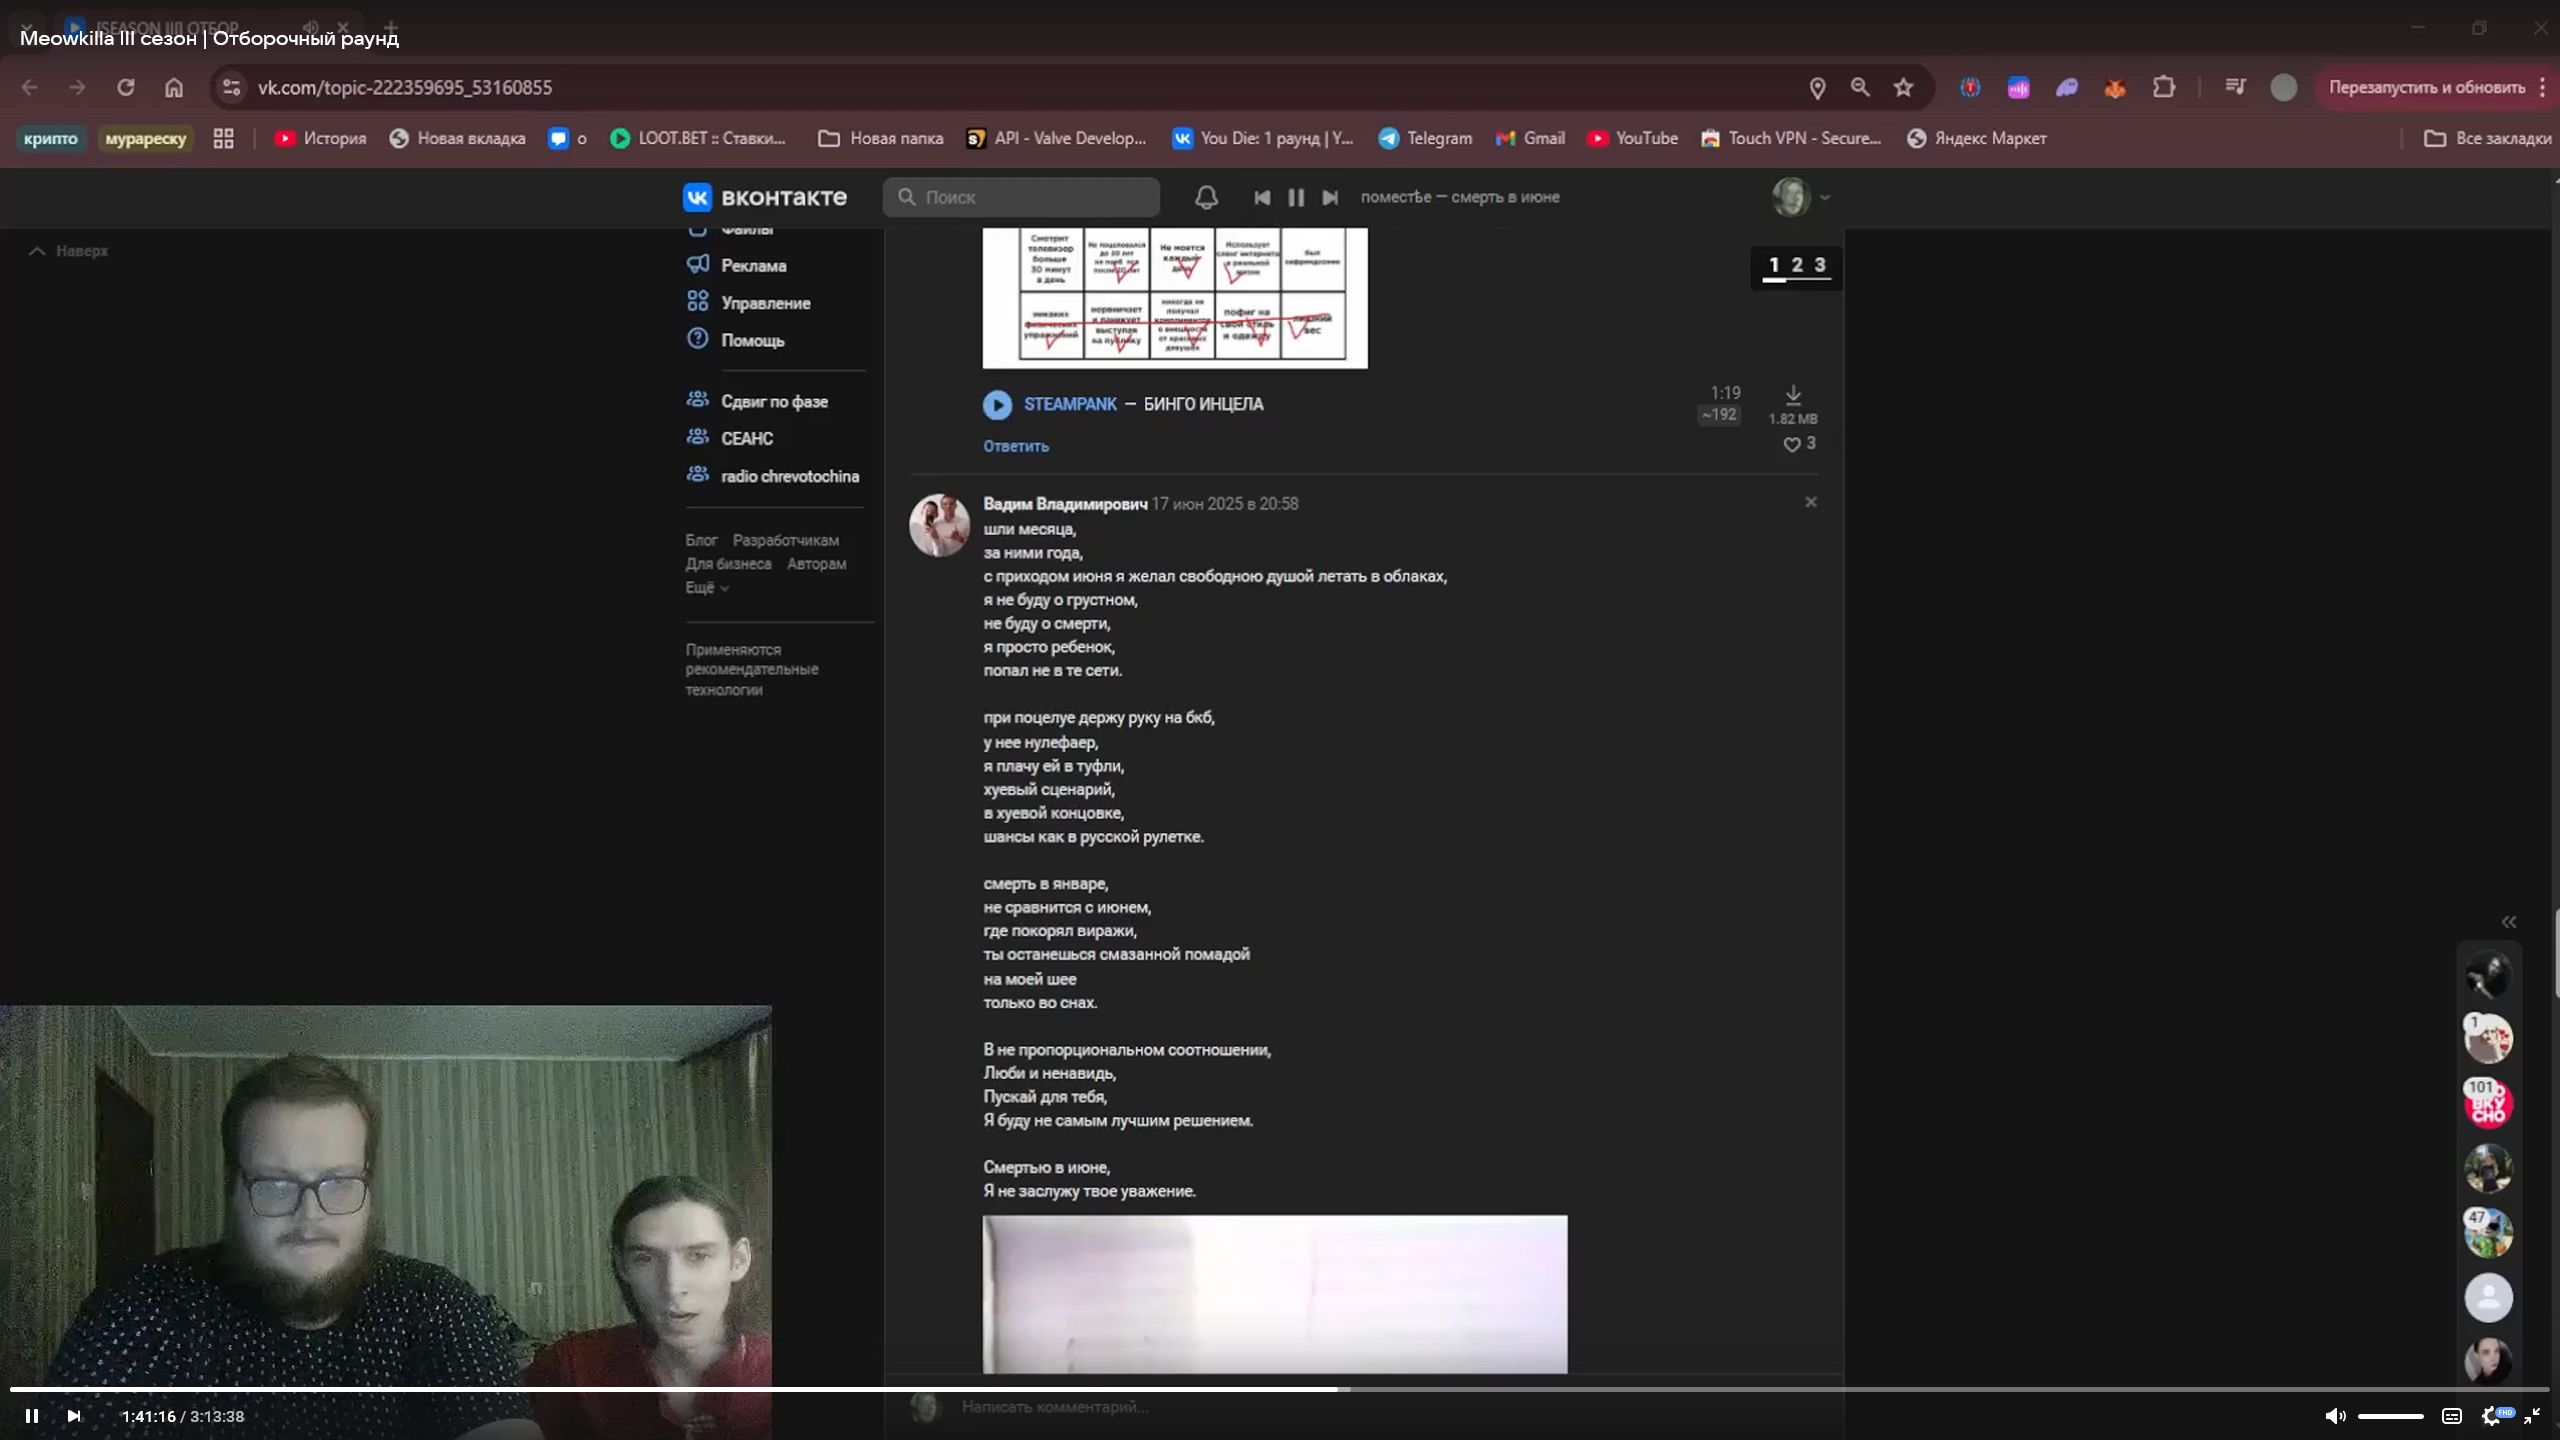Screen dimensions: 2560x1440
Task: Bookmark this page with star icon
Action: click(x=1903, y=88)
